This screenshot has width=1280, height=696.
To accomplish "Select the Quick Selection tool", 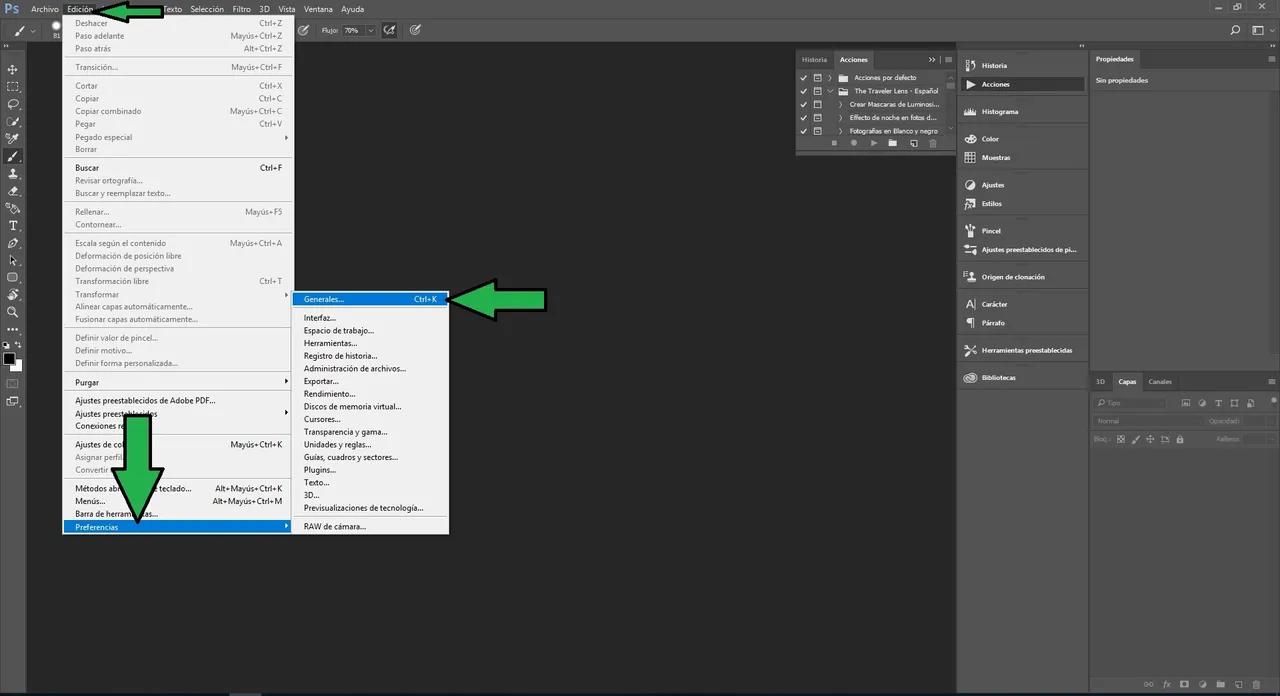I will click(13, 121).
